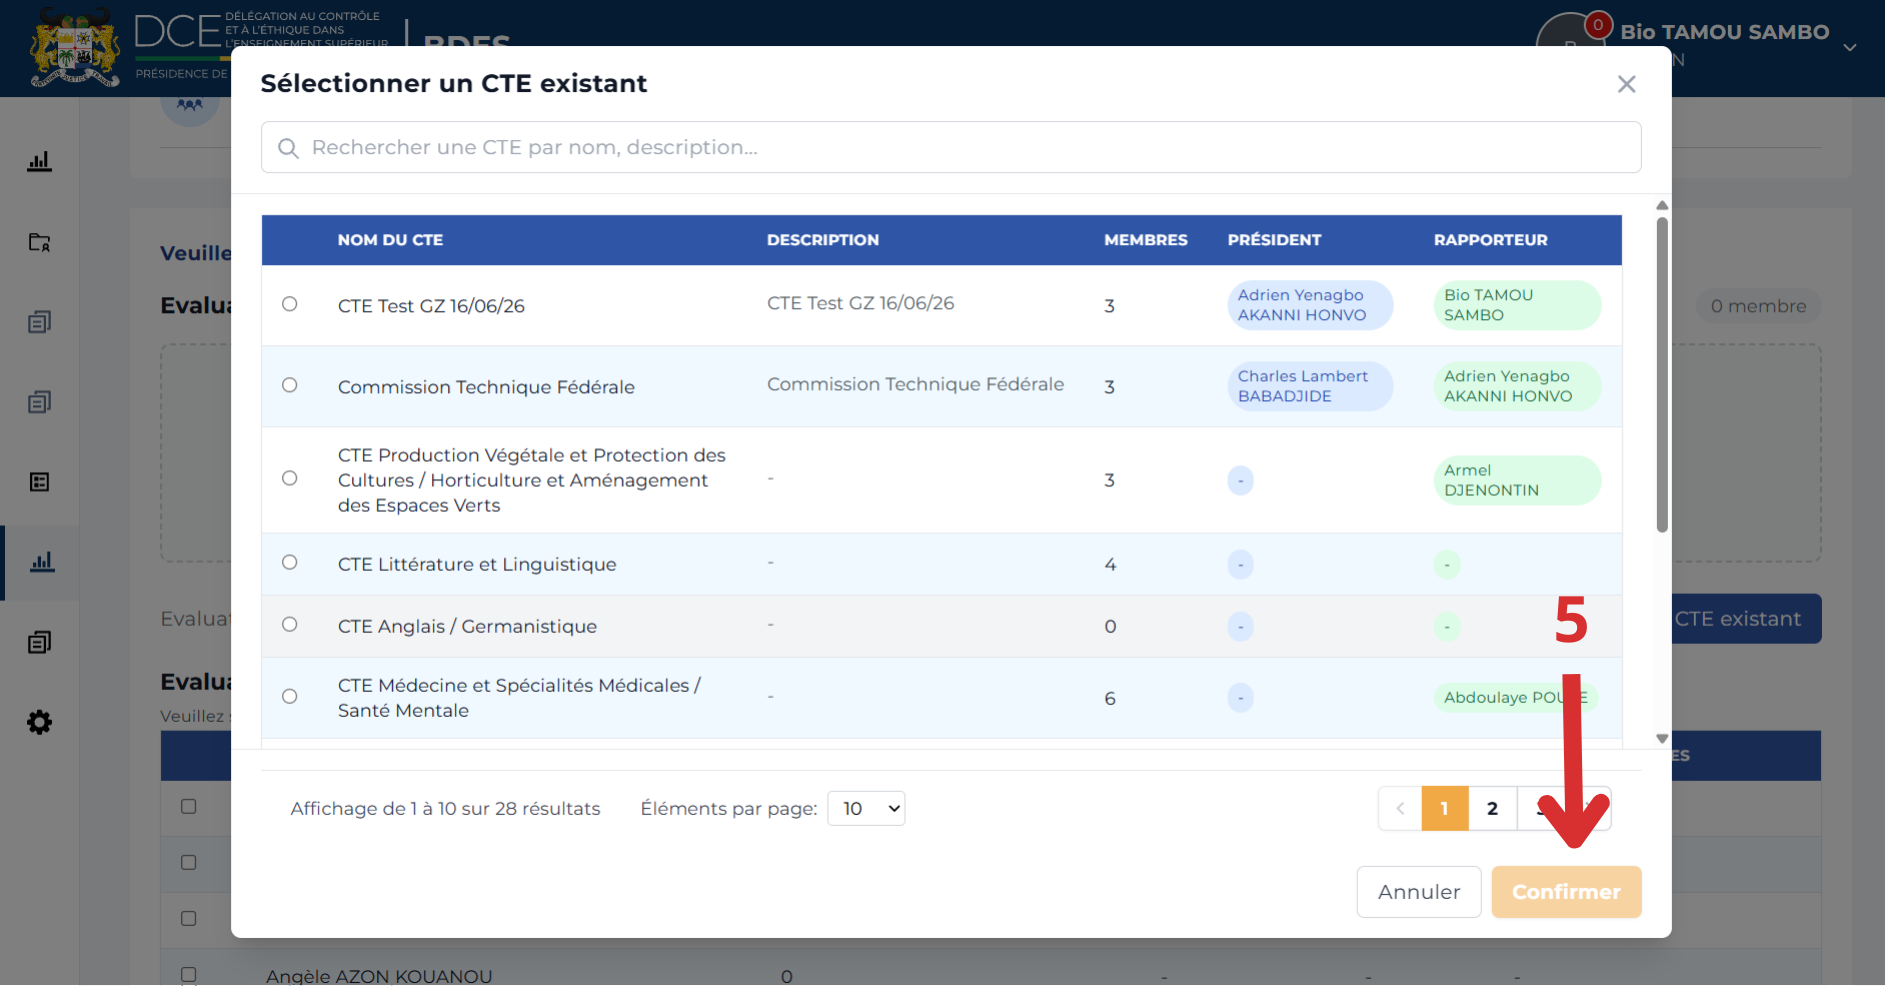The image size is (1885, 986).
Task: Select Commission Technique Fédérale radio button
Action: click(290, 385)
